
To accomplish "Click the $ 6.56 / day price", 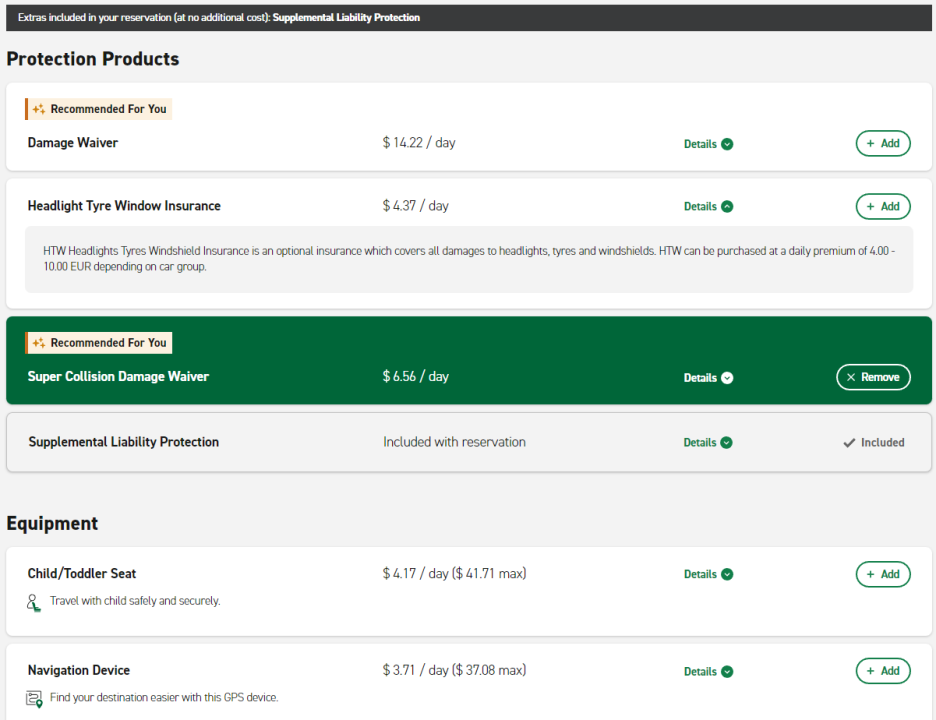I will point(415,377).
